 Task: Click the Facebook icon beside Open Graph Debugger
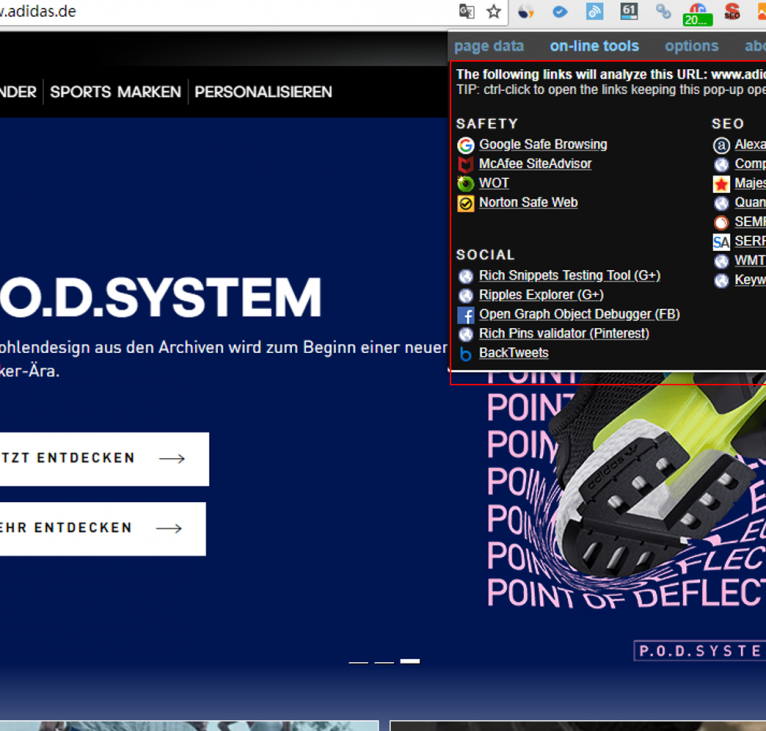tap(465, 315)
